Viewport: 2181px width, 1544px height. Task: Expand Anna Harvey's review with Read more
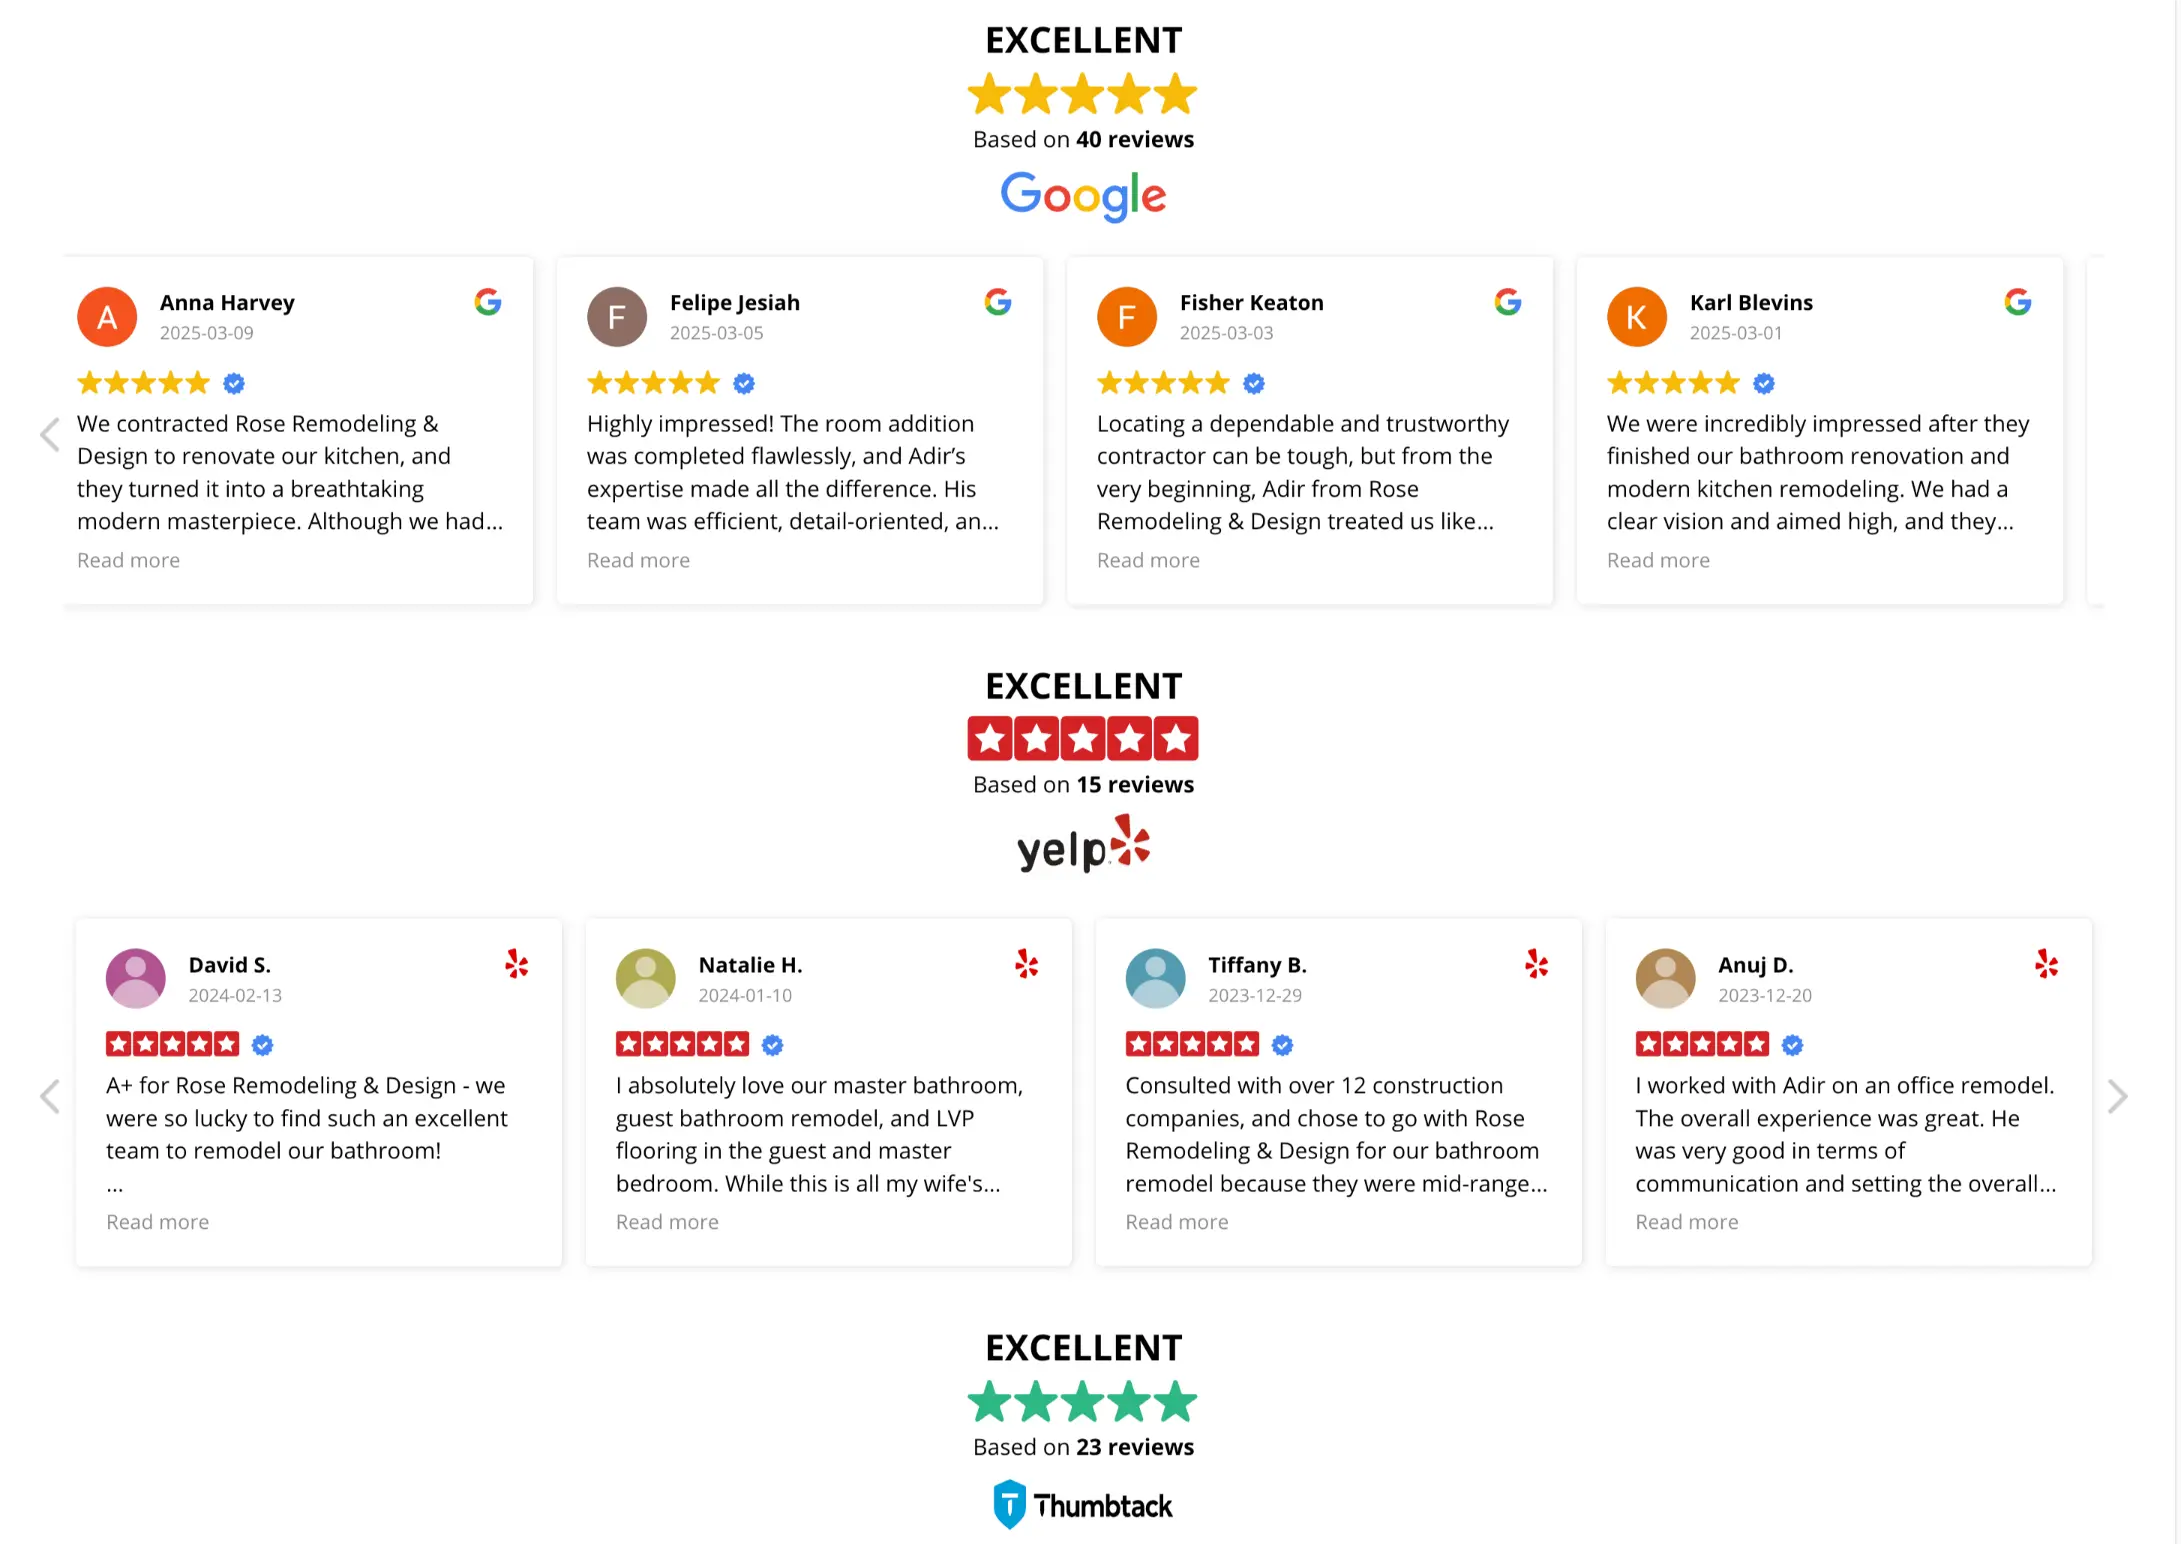[x=128, y=560]
